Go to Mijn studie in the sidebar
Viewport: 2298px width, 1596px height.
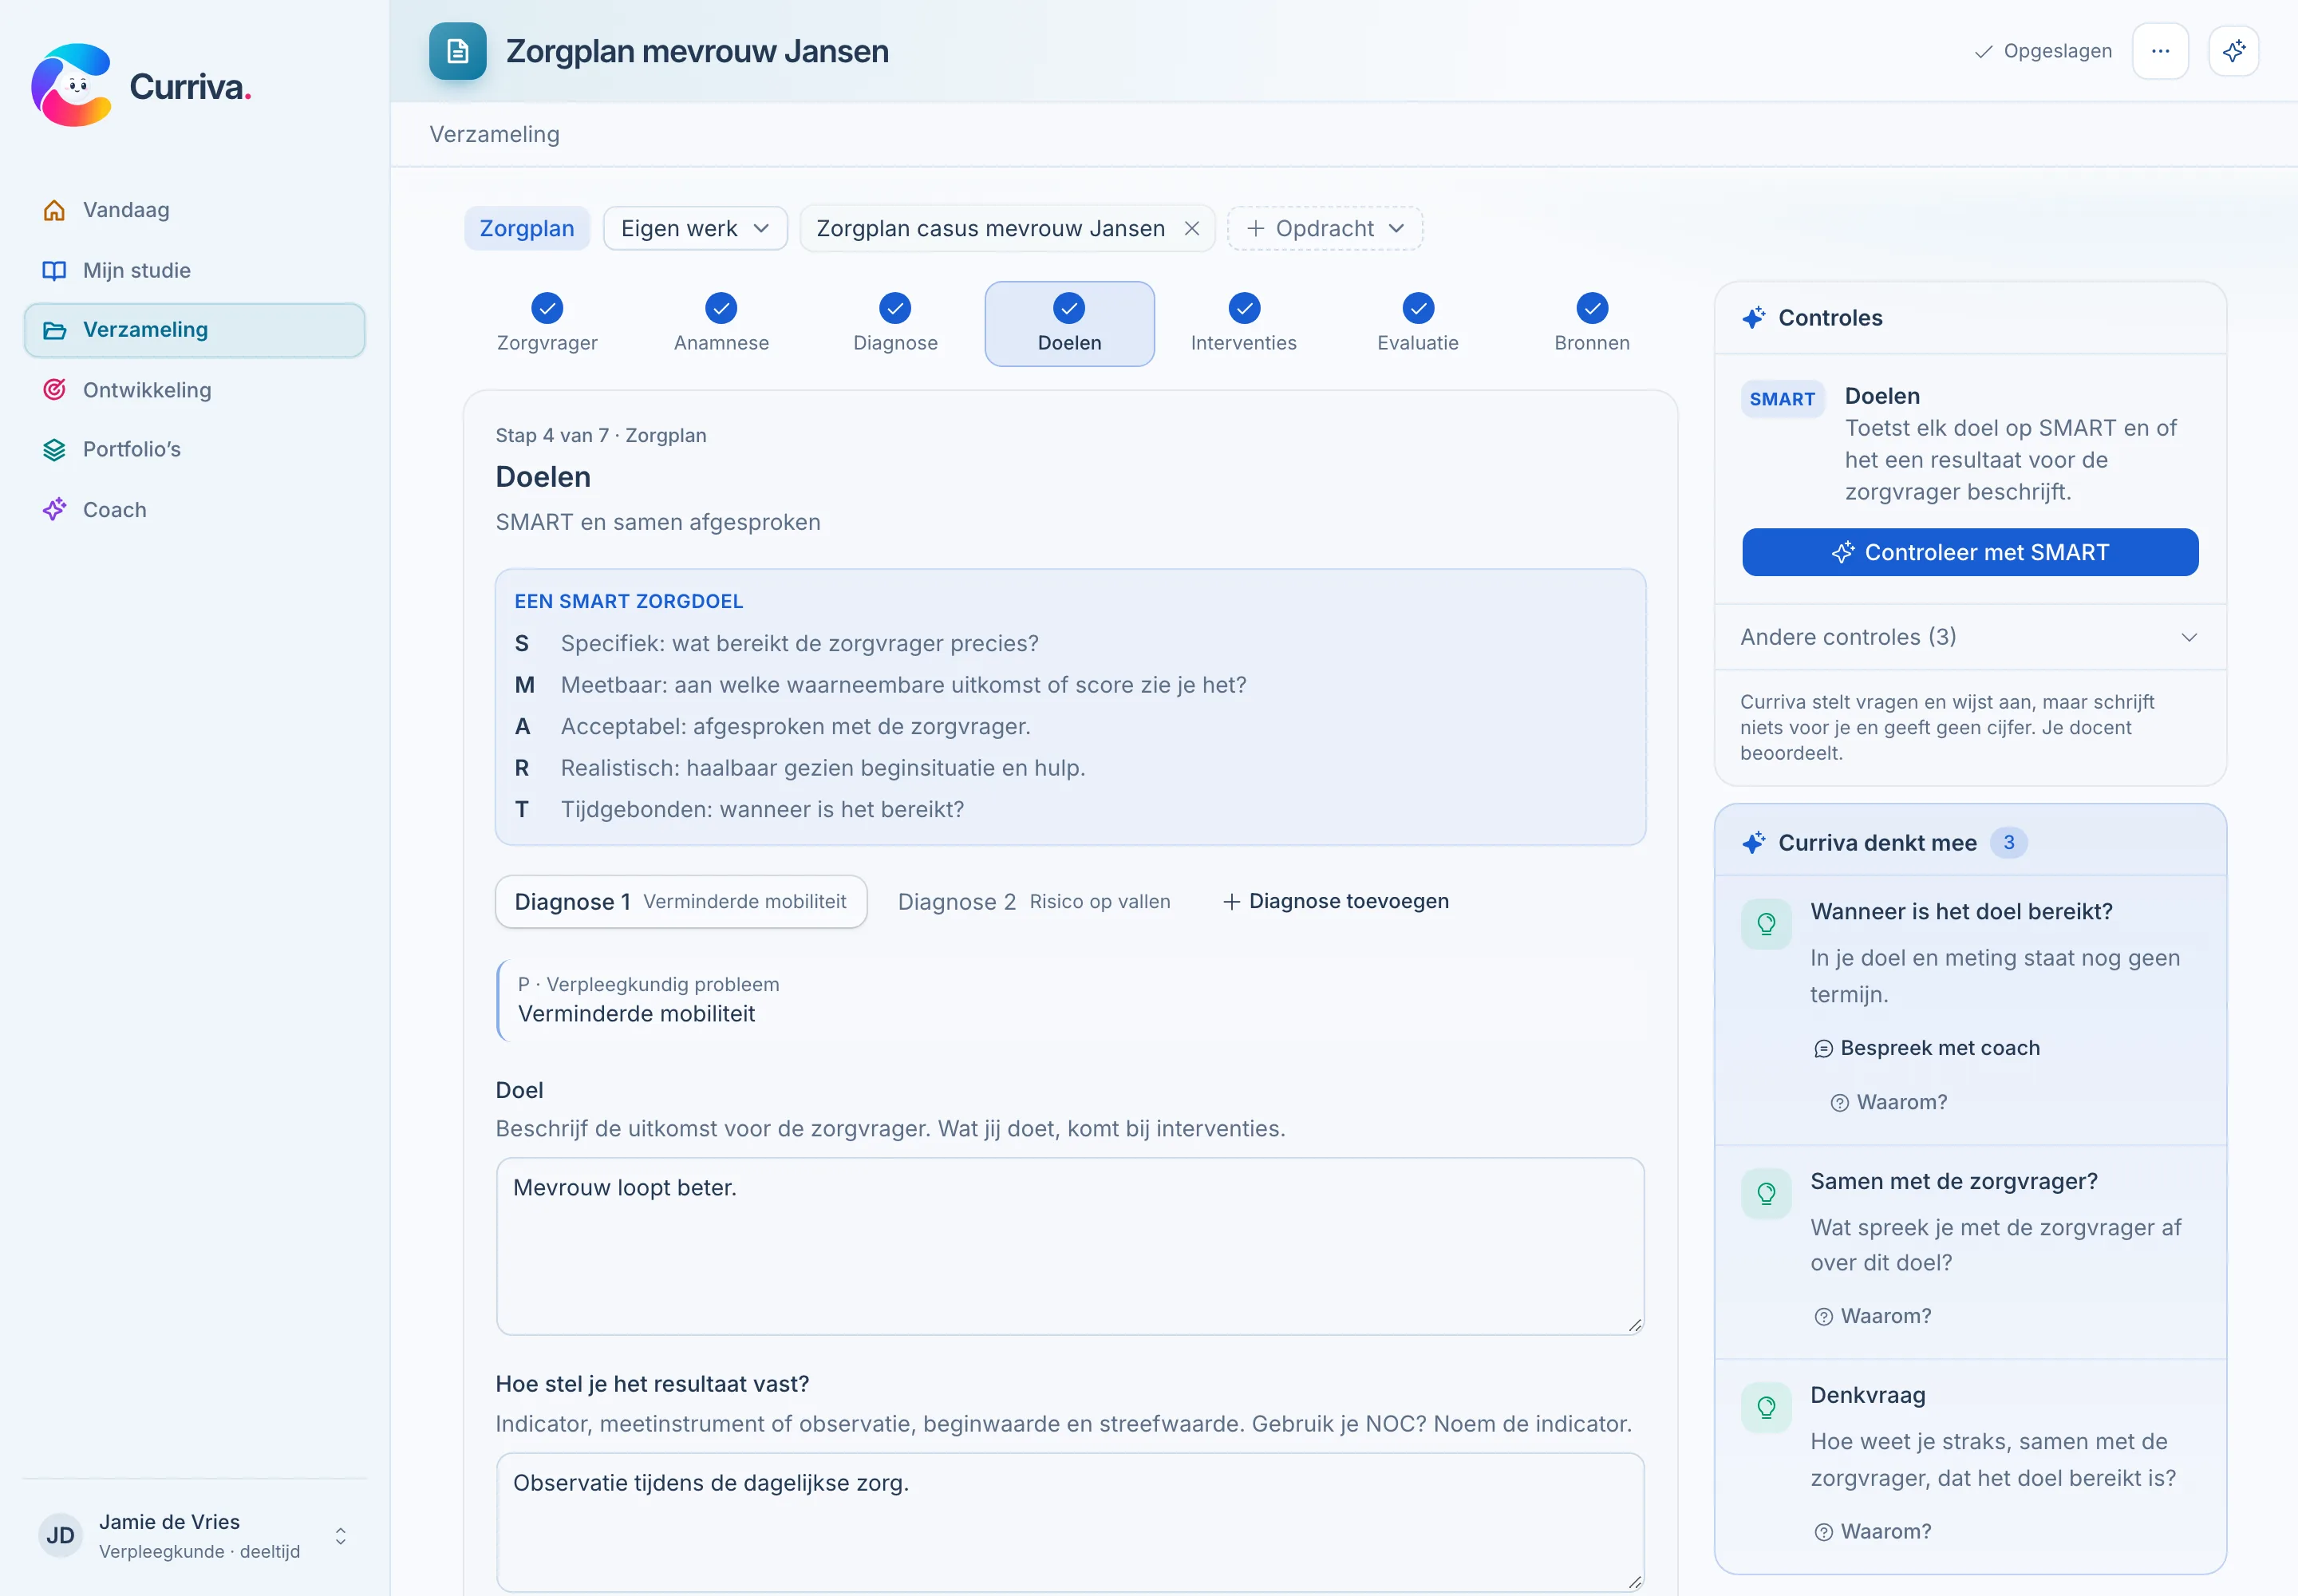(194, 270)
